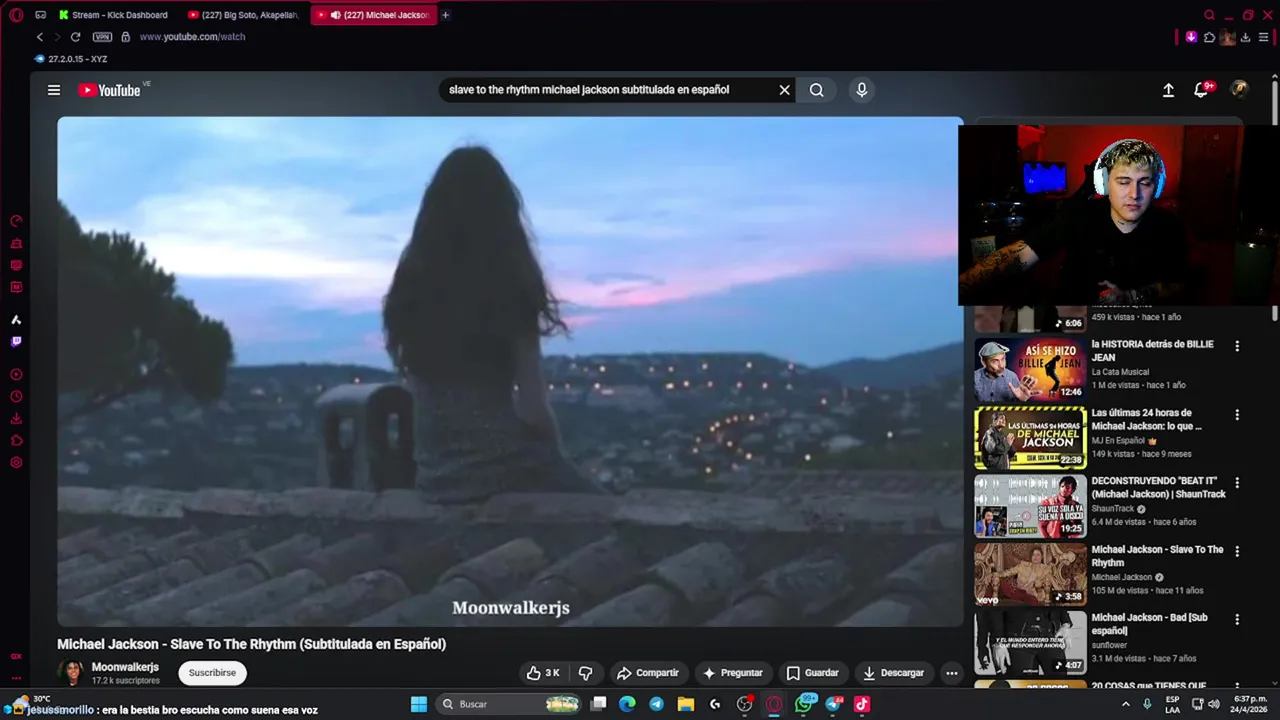Open Opera easy setup lines icon
The width and height of the screenshot is (1280, 720).
[1263, 37]
